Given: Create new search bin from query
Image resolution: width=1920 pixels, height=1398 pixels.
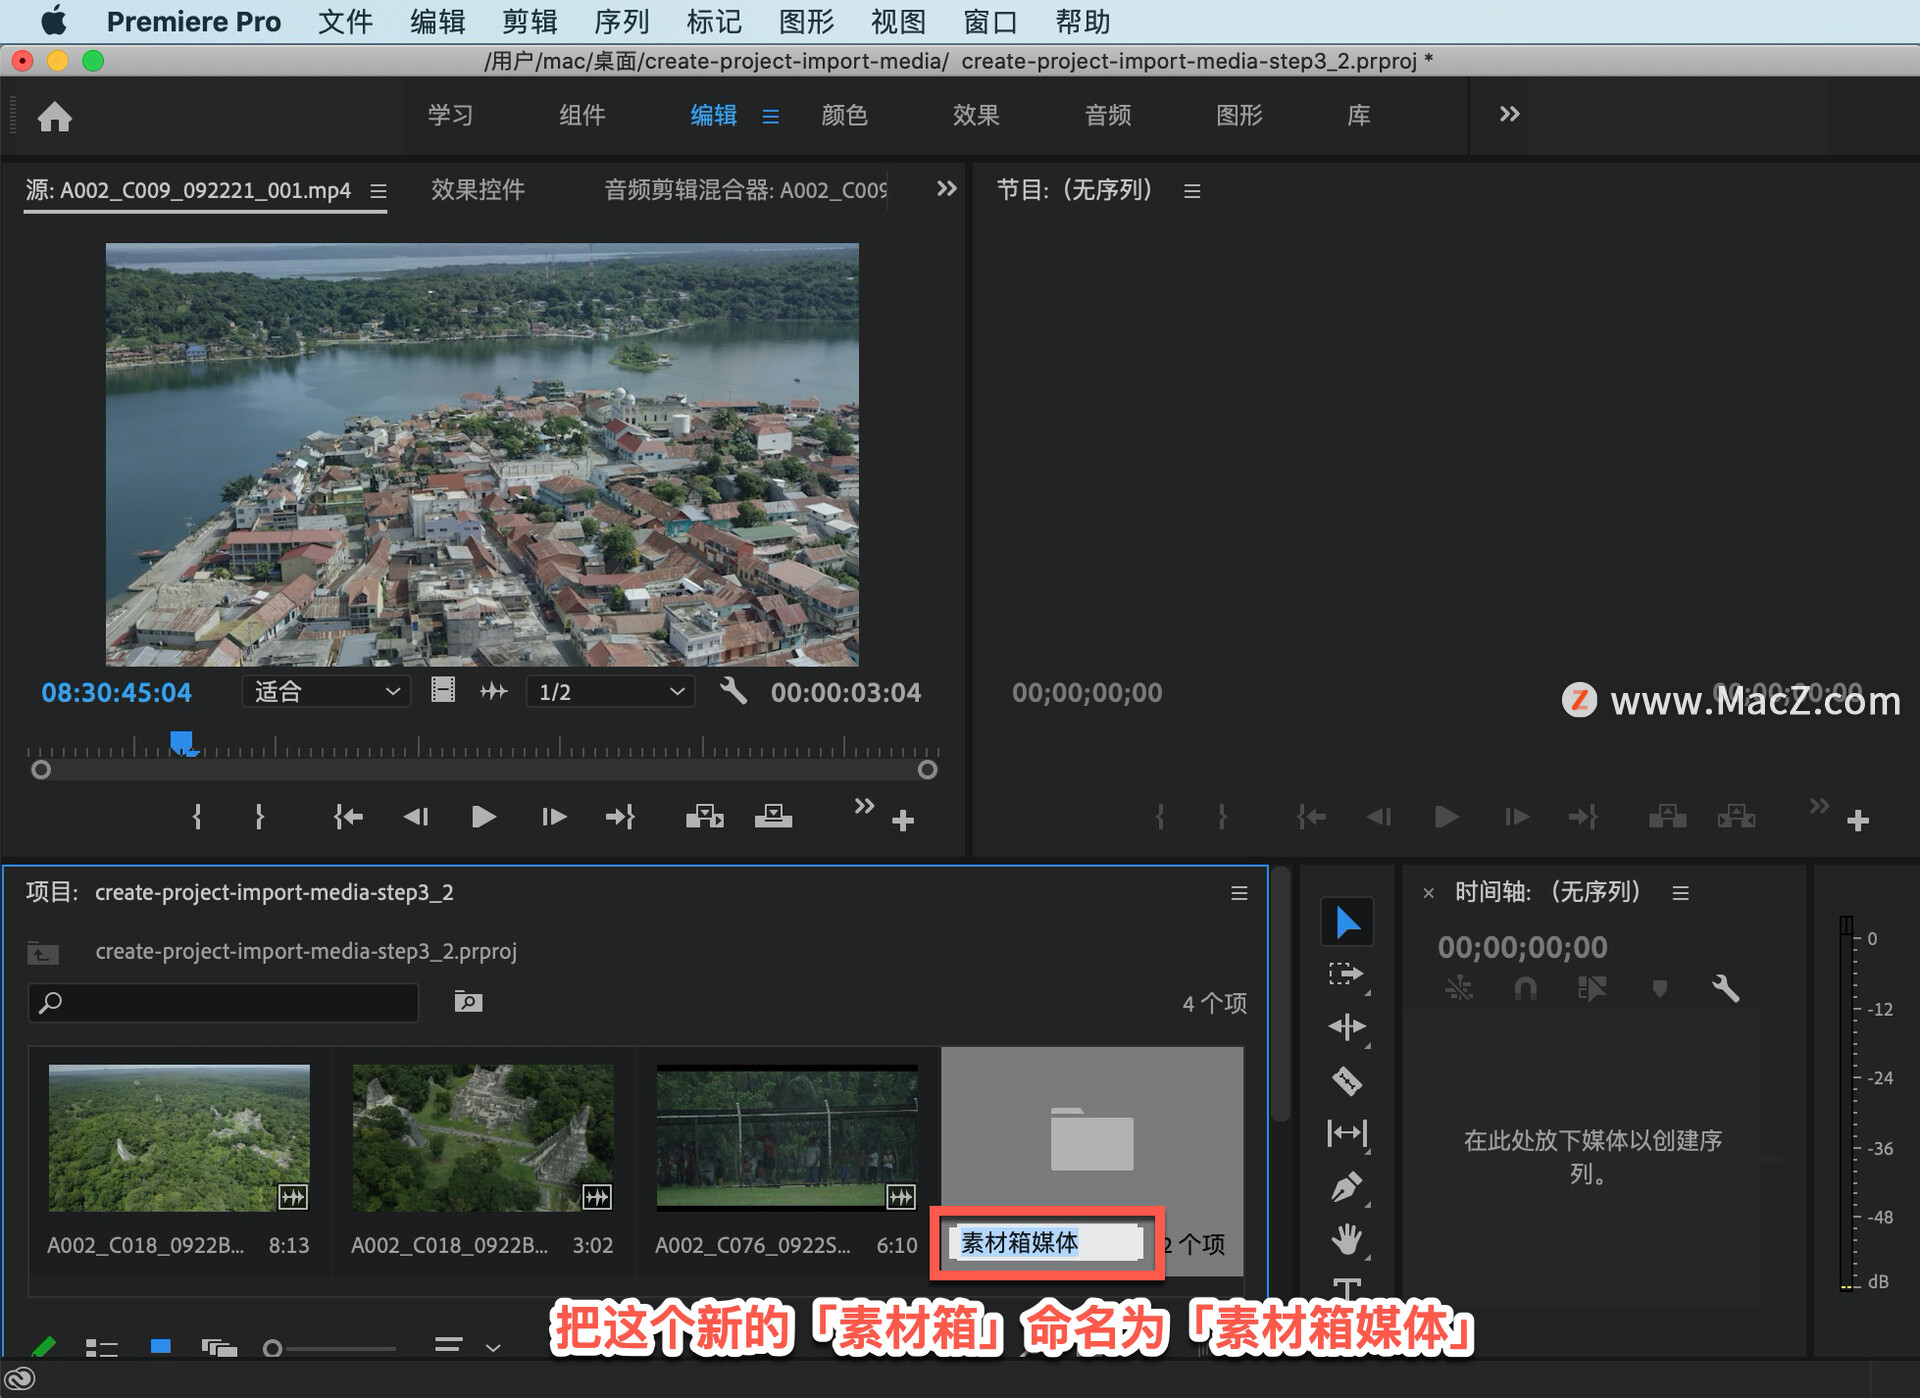Looking at the screenshot, I should point(468,1002).
